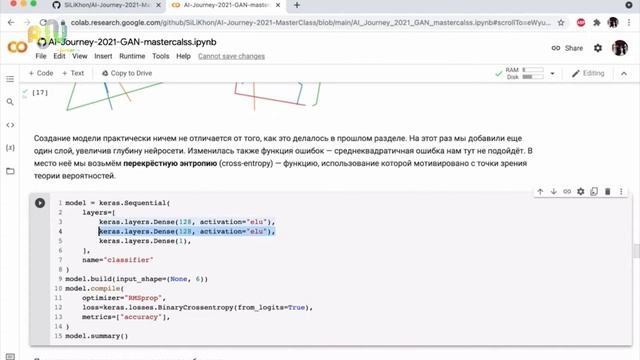This screenshot has width=640, height=360.
Task: Open the Help menu
Action: [x=183, y=56]
